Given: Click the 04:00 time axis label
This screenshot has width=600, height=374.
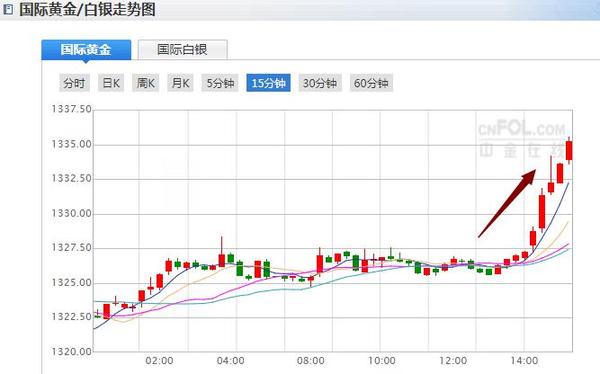Looking at the screenshot, I should 231,361.
